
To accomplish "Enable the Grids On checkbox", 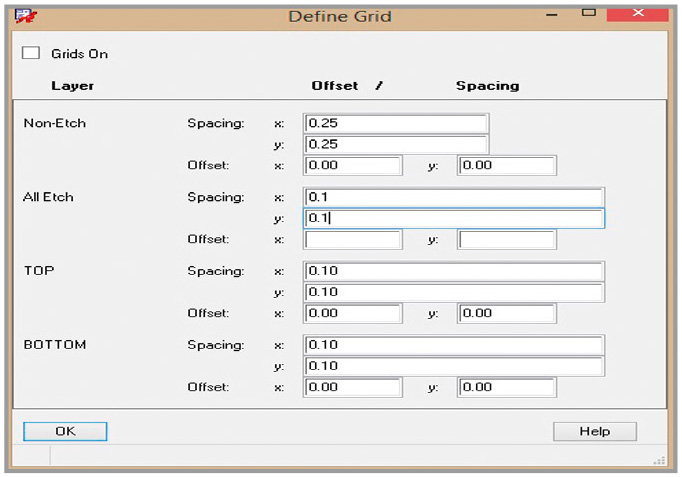I will click(31, 53).
